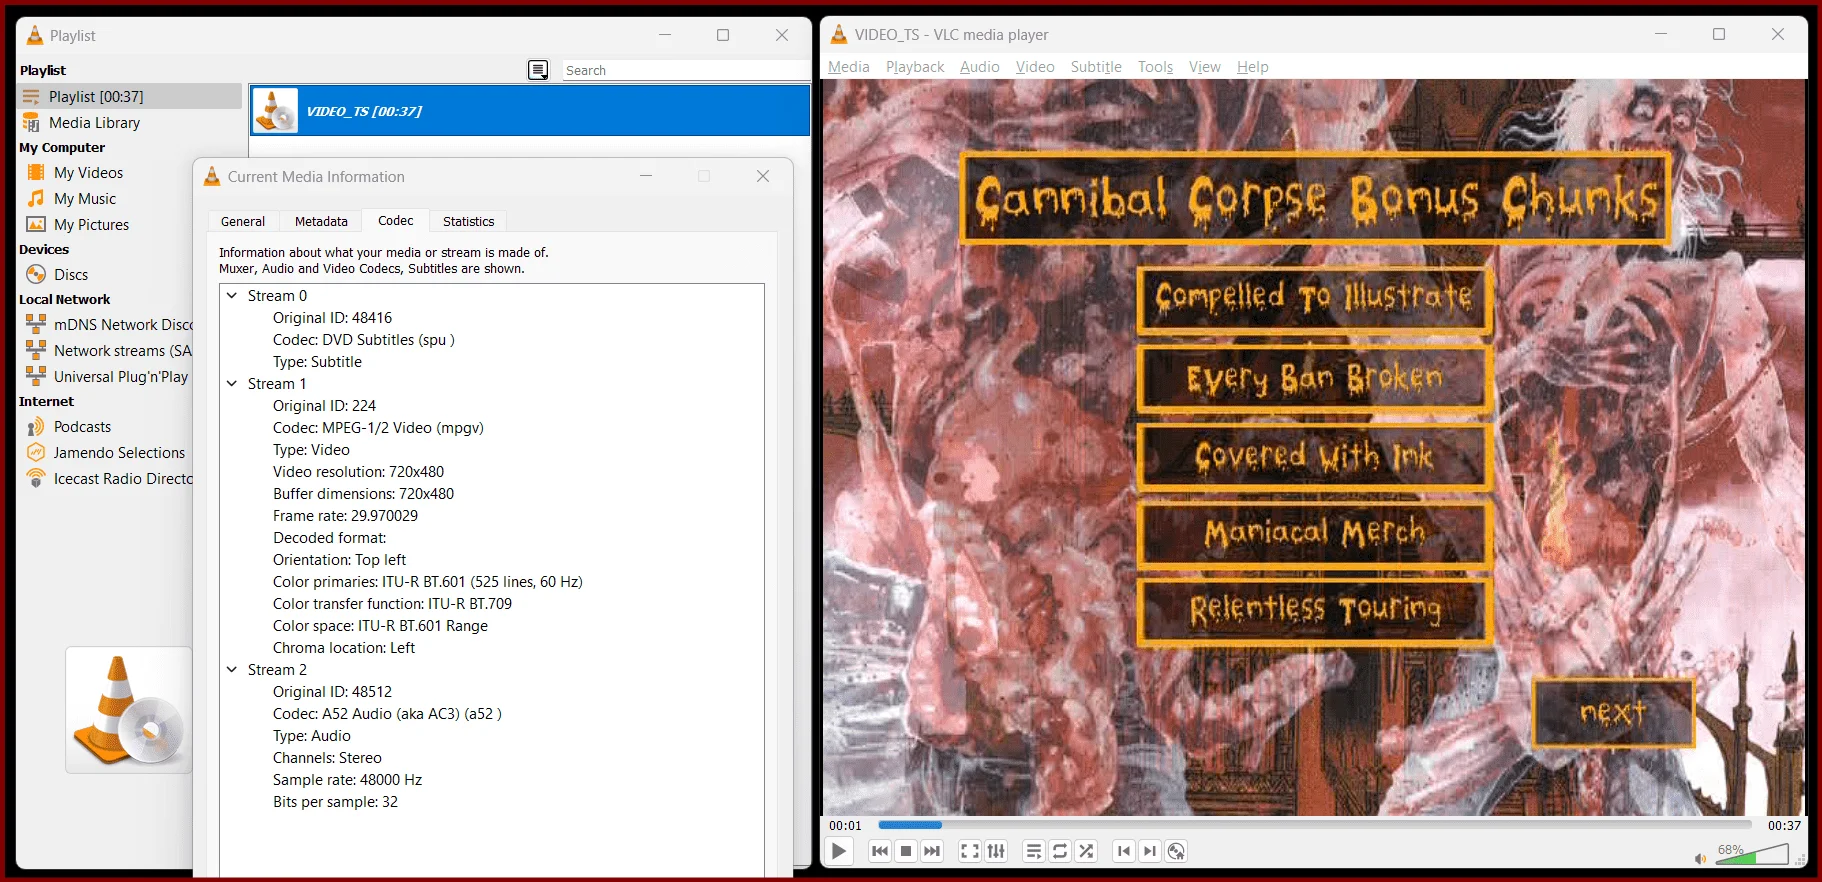Open the Tools menu

tap(1155, 67)
